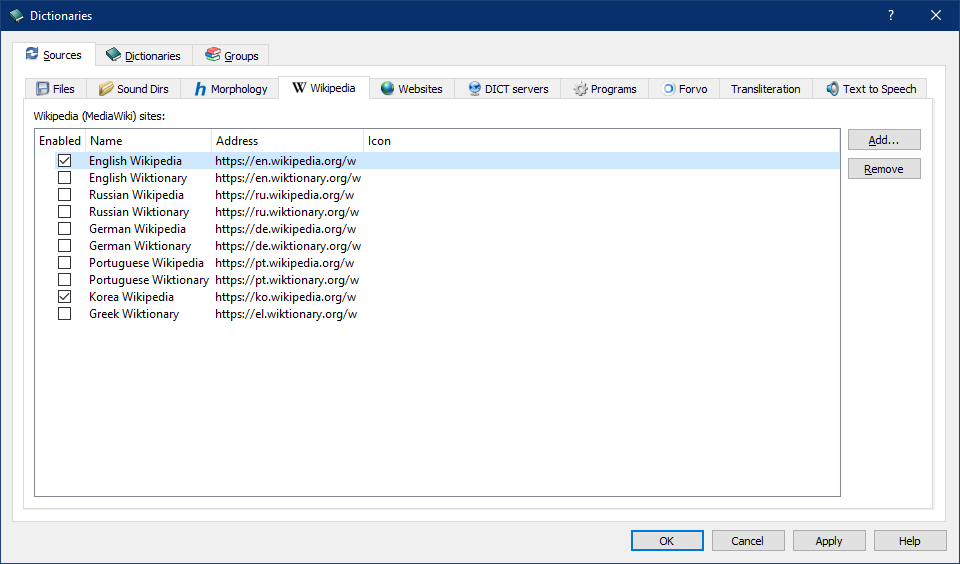The width and height of the screenshot is (960, 564).
Task: Click the Dictionaries tab book icon
Action: 113,55
